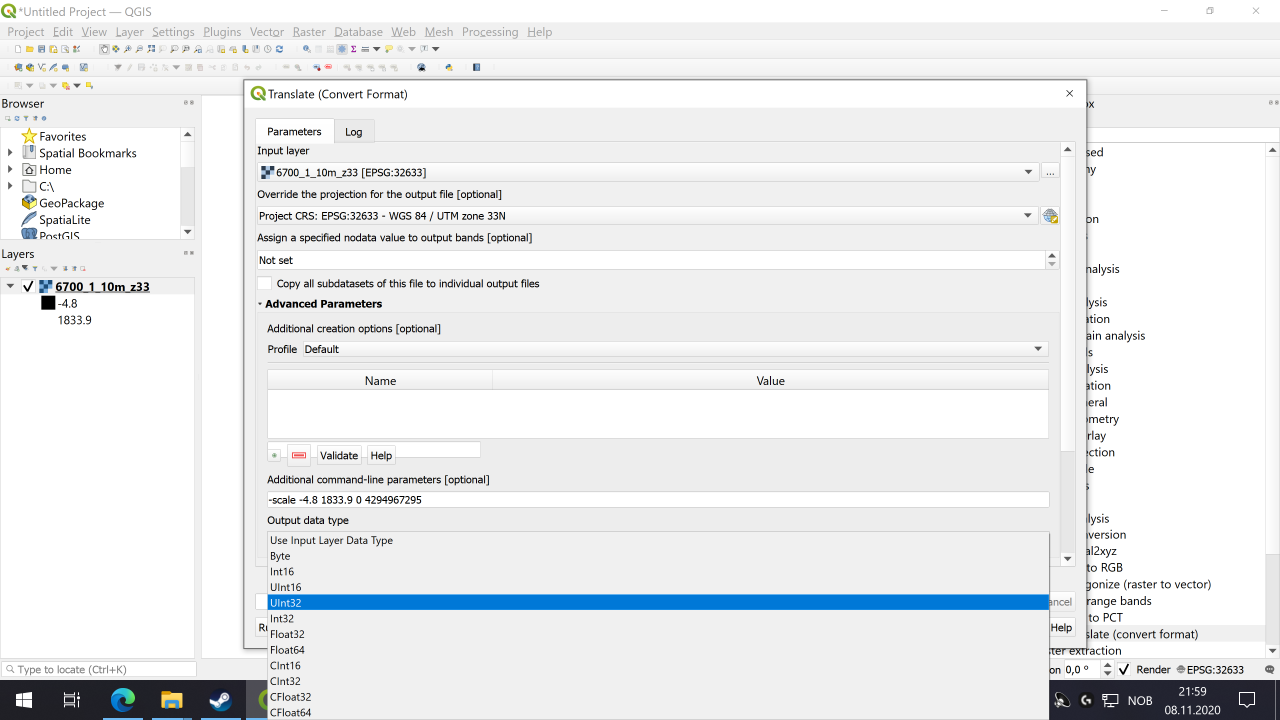Open the Profile dropdown
Image resolution: width=1280 pixels, height=720 pixels.
(675, 349)
